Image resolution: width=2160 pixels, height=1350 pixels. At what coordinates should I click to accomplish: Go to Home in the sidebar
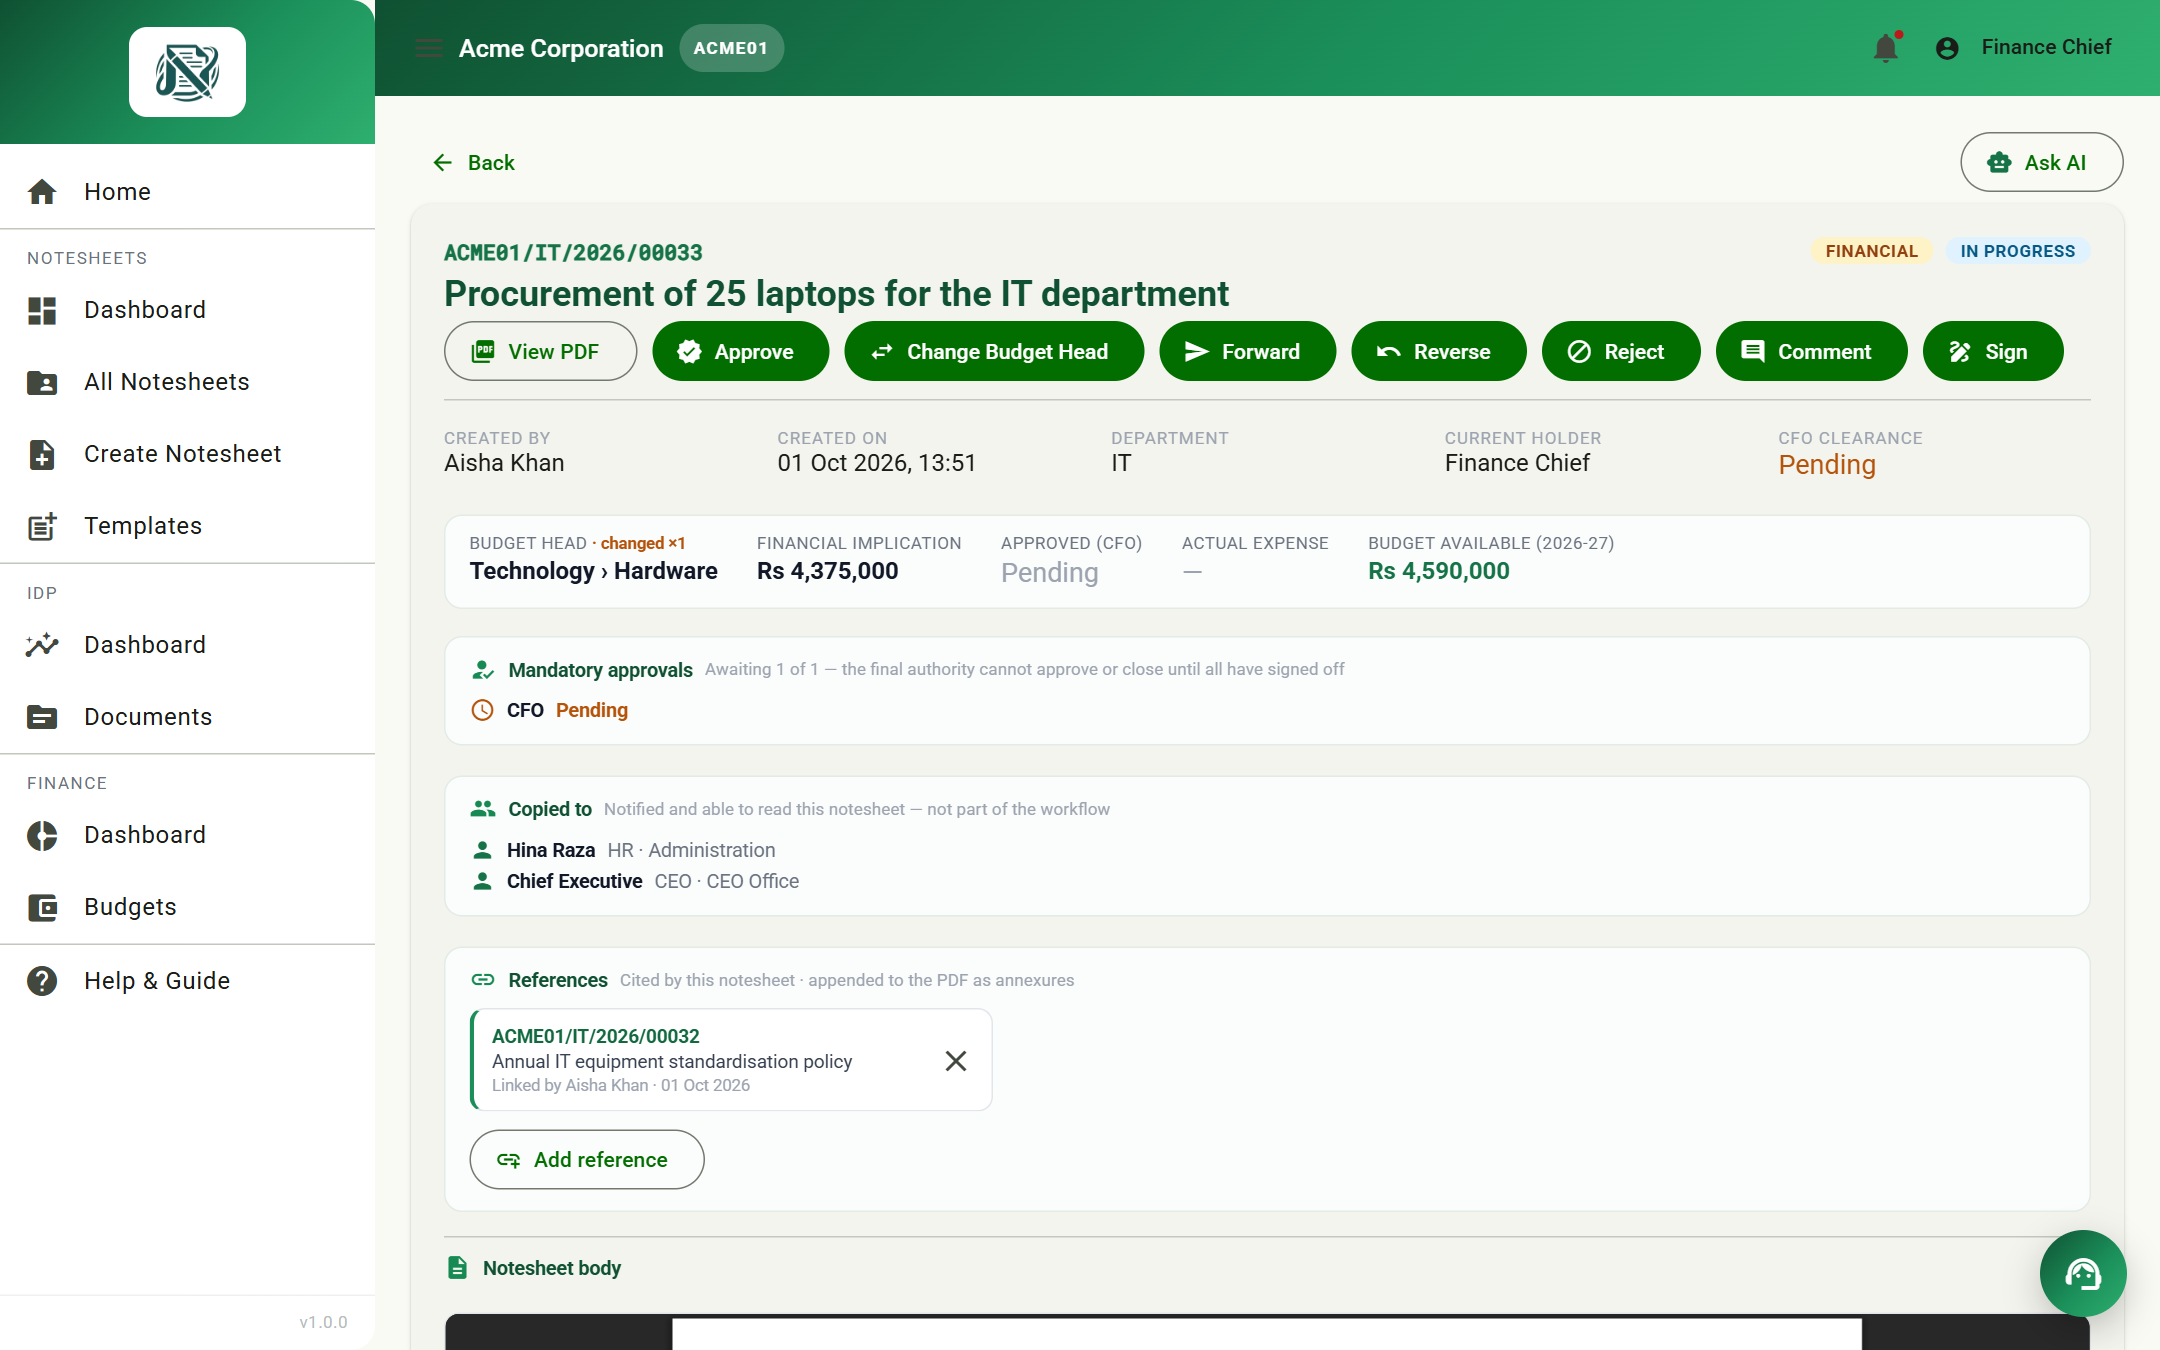tap(187, 191)
